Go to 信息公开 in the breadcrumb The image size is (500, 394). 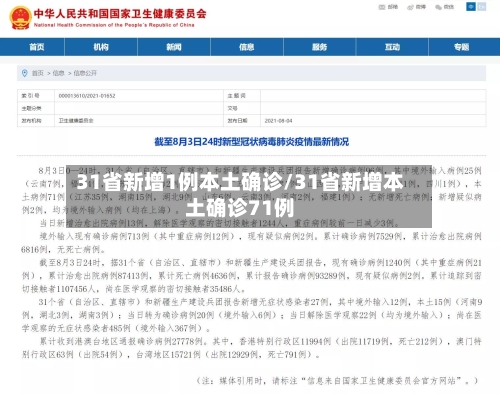(x=85, y=73)
